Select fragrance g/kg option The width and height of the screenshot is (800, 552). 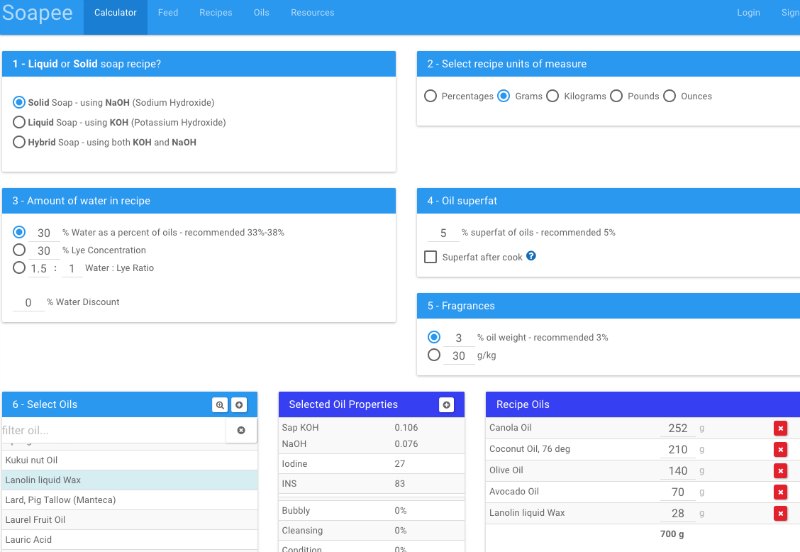434,355
